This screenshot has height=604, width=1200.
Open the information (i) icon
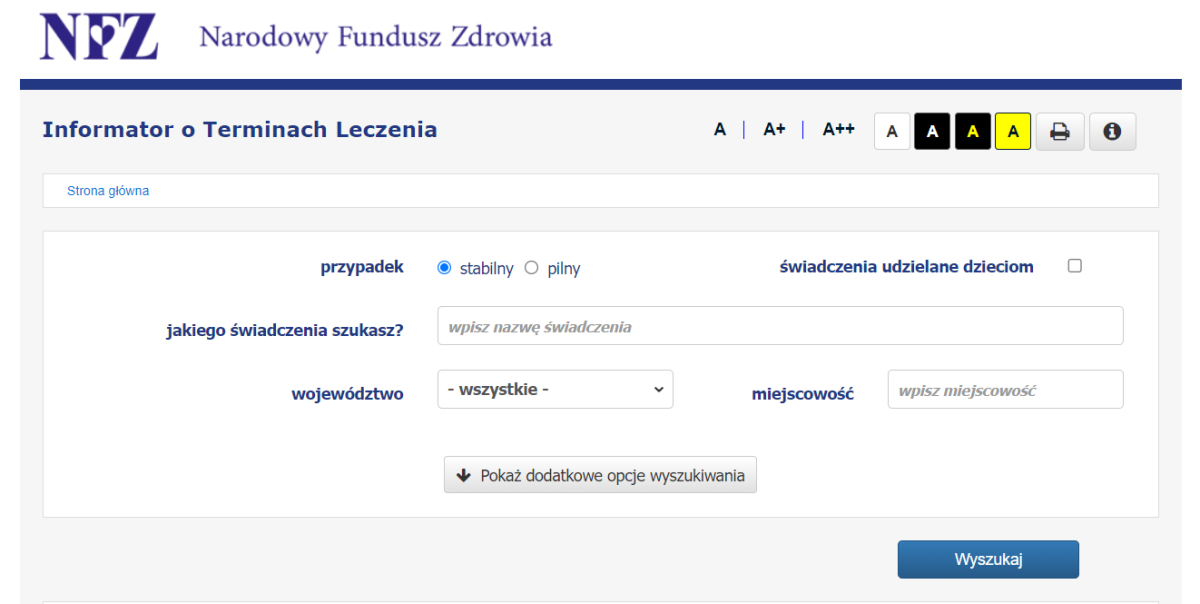point(1112,131)
